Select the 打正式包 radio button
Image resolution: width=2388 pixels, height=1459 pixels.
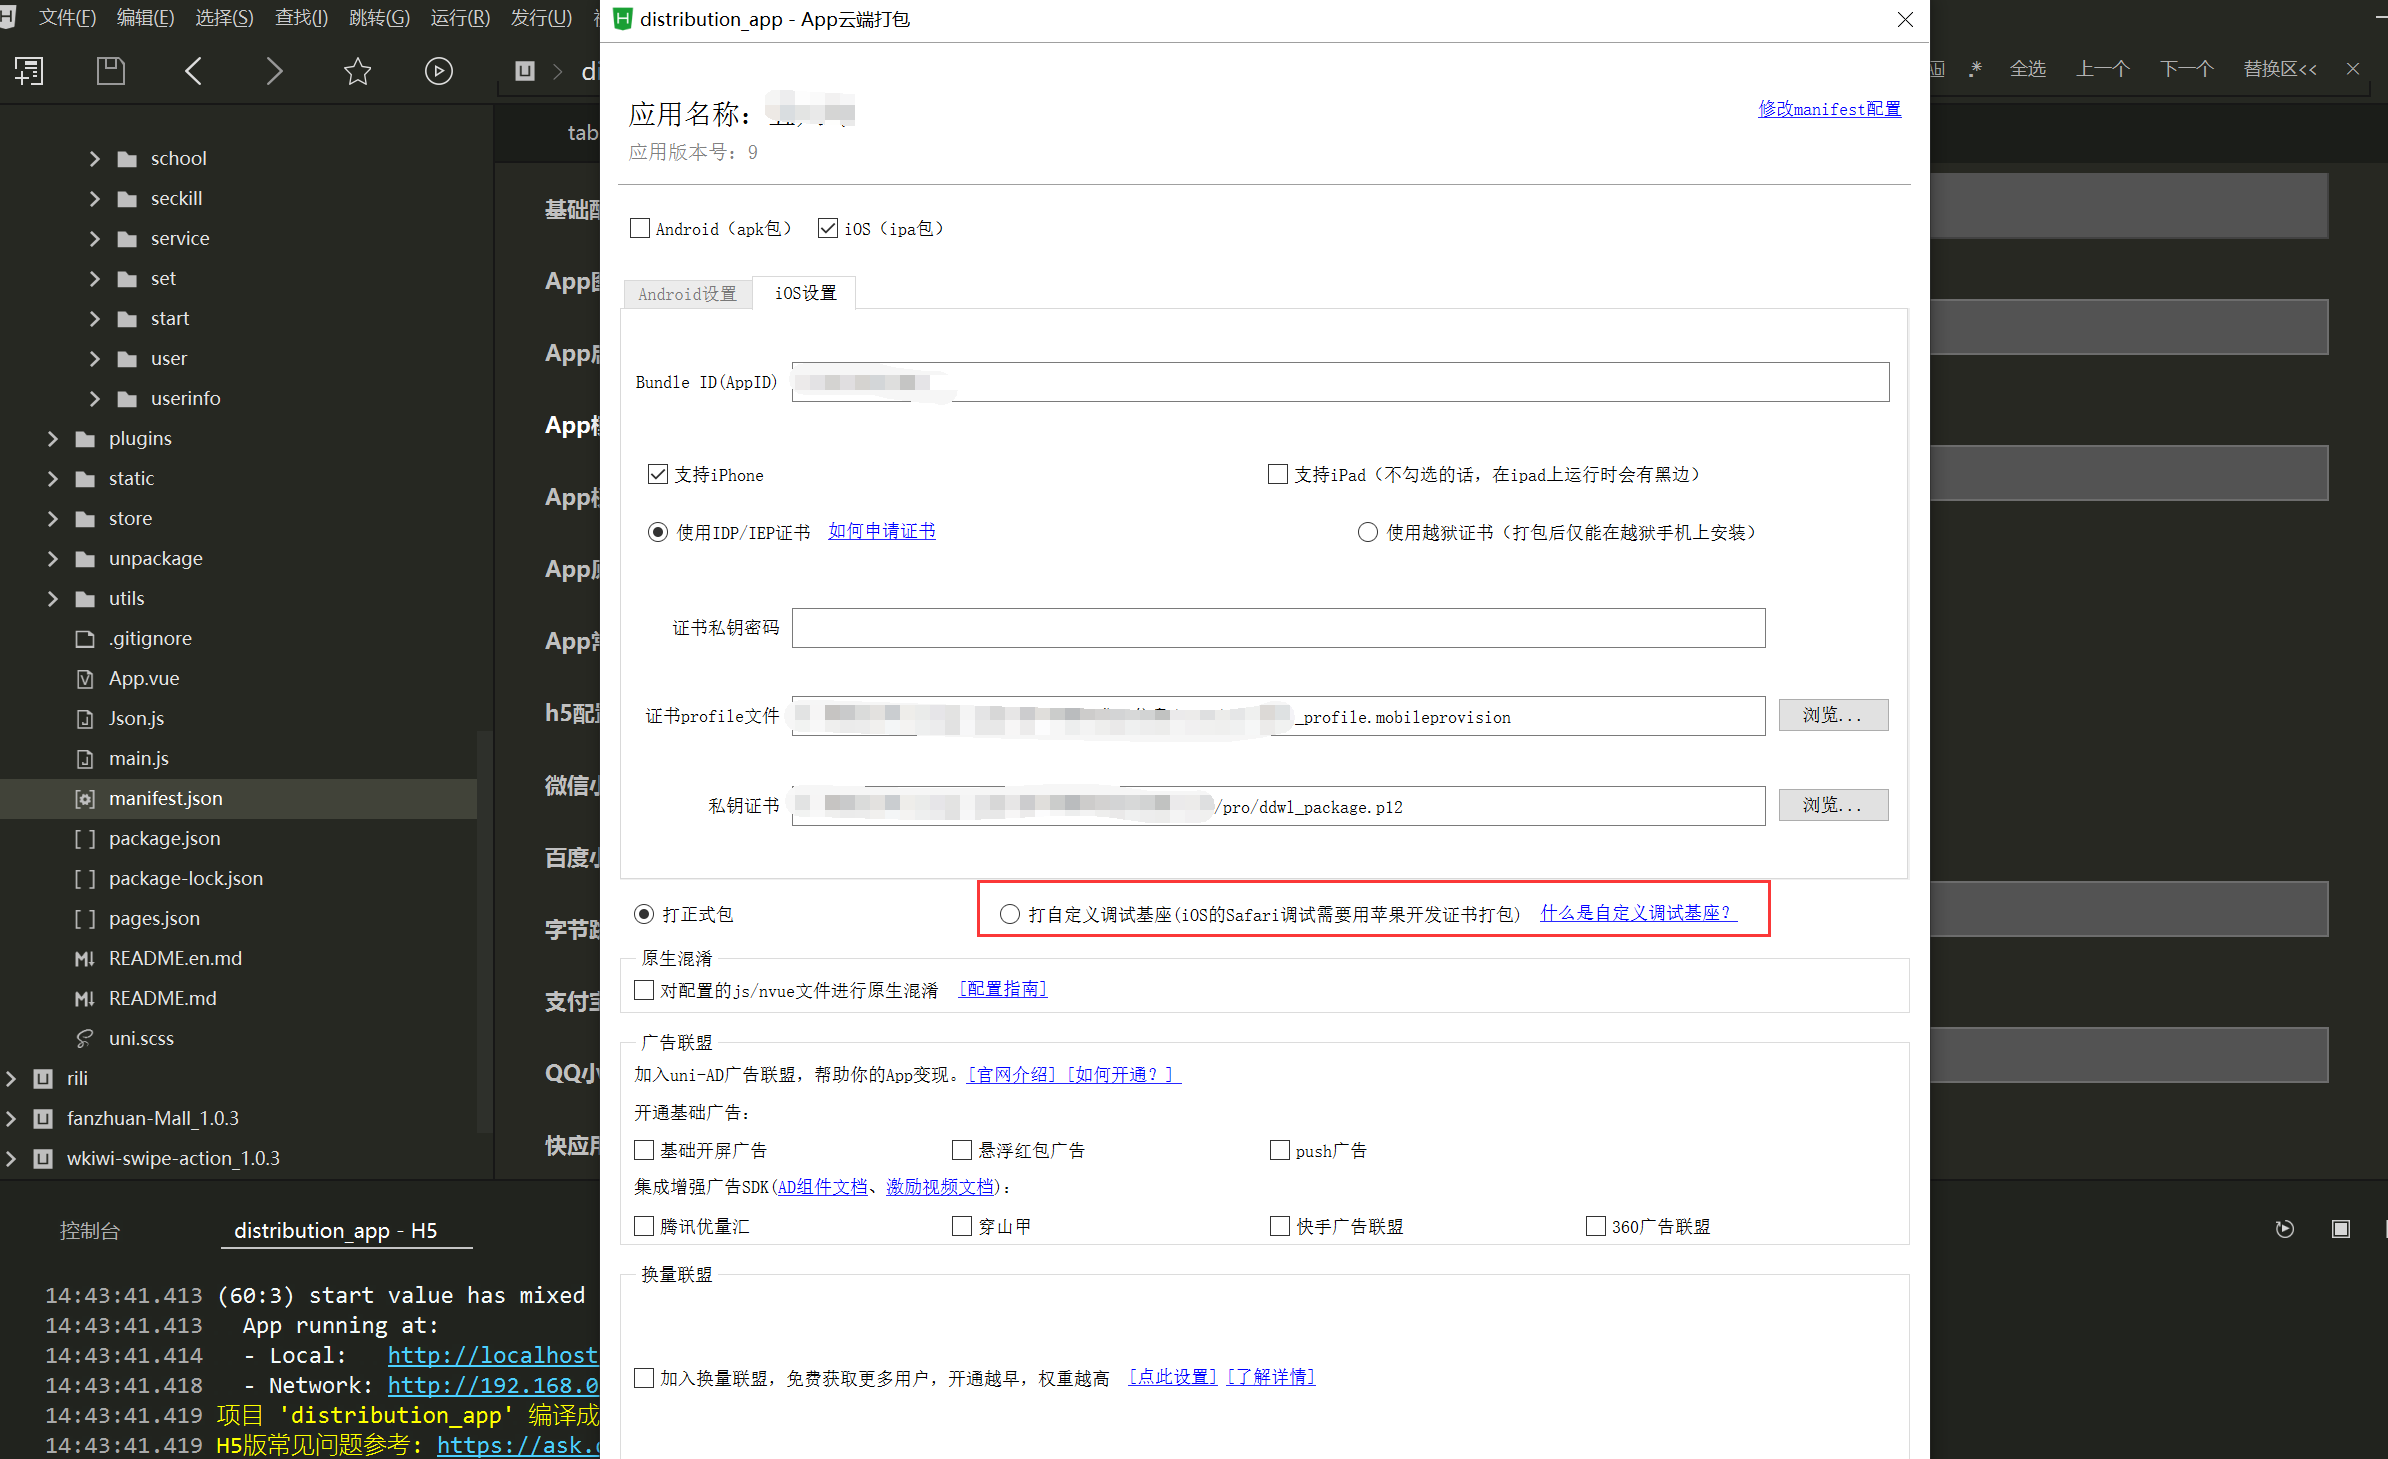(644, 915)
